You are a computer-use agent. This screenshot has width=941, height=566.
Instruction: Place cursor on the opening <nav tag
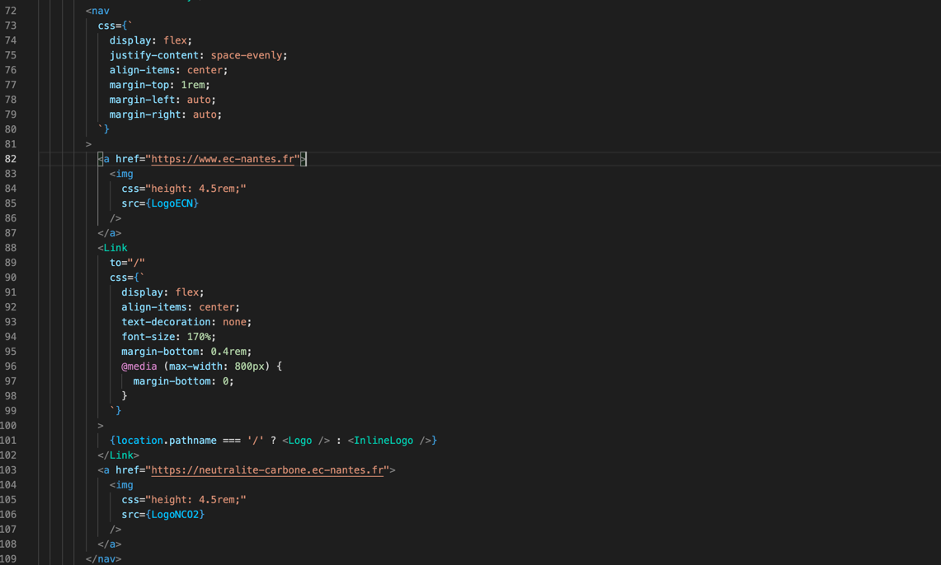97,11
